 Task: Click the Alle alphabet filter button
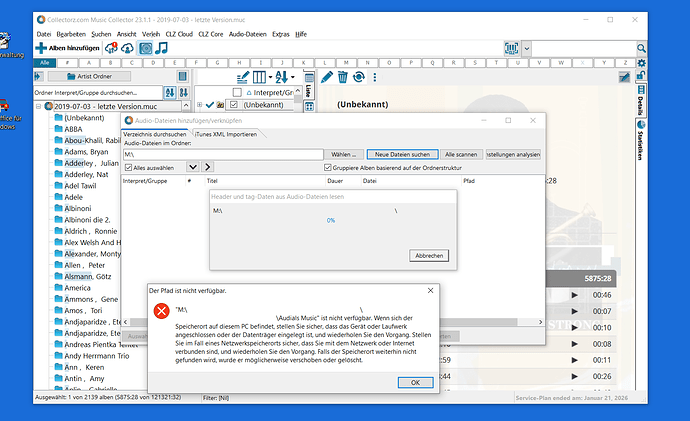point(45,63)
